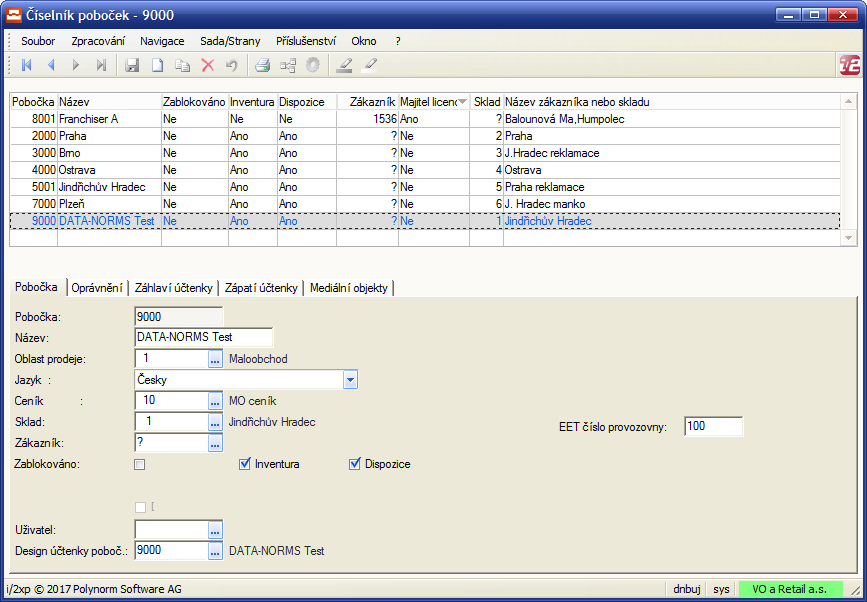Select the Franchiser A row

point(425,119)
